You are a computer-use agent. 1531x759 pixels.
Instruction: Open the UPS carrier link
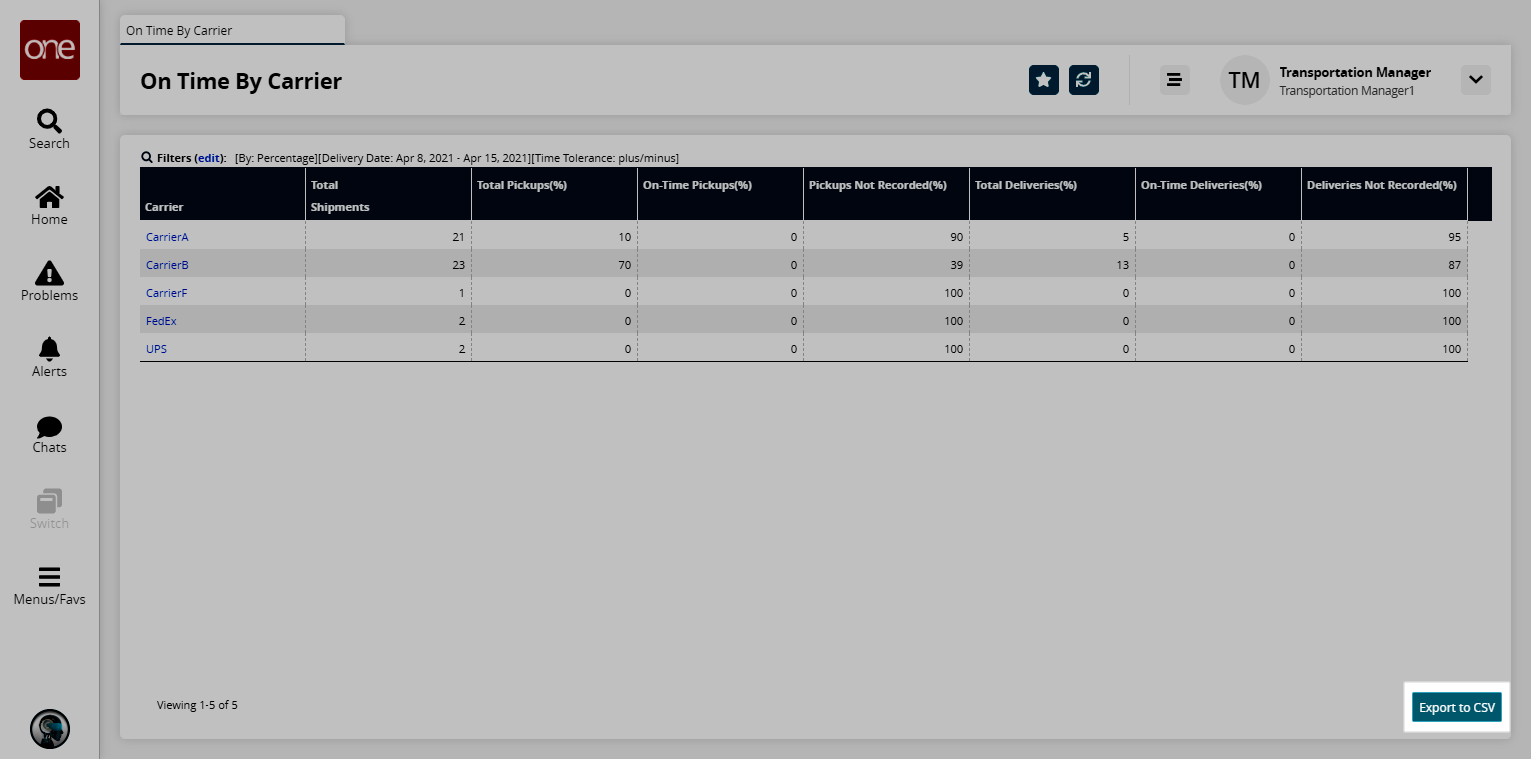157,349
